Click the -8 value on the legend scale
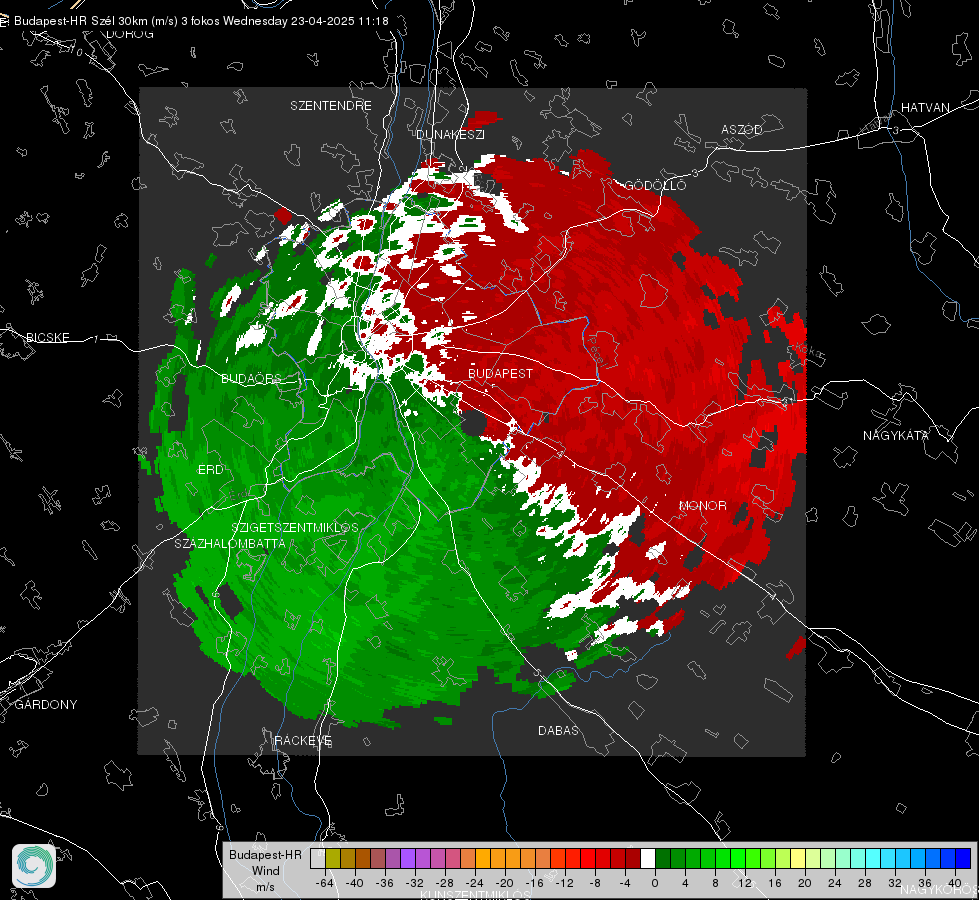 tap(595, 883)
